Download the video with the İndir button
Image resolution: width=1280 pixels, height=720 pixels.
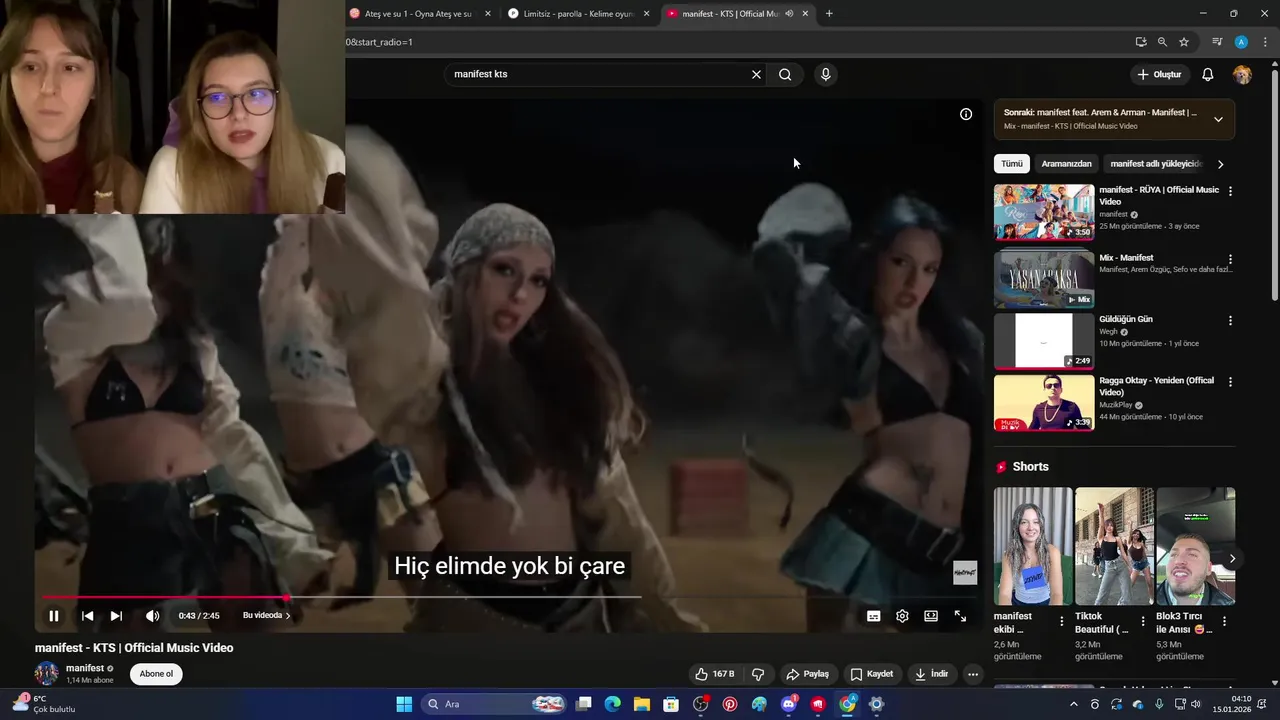931,674
